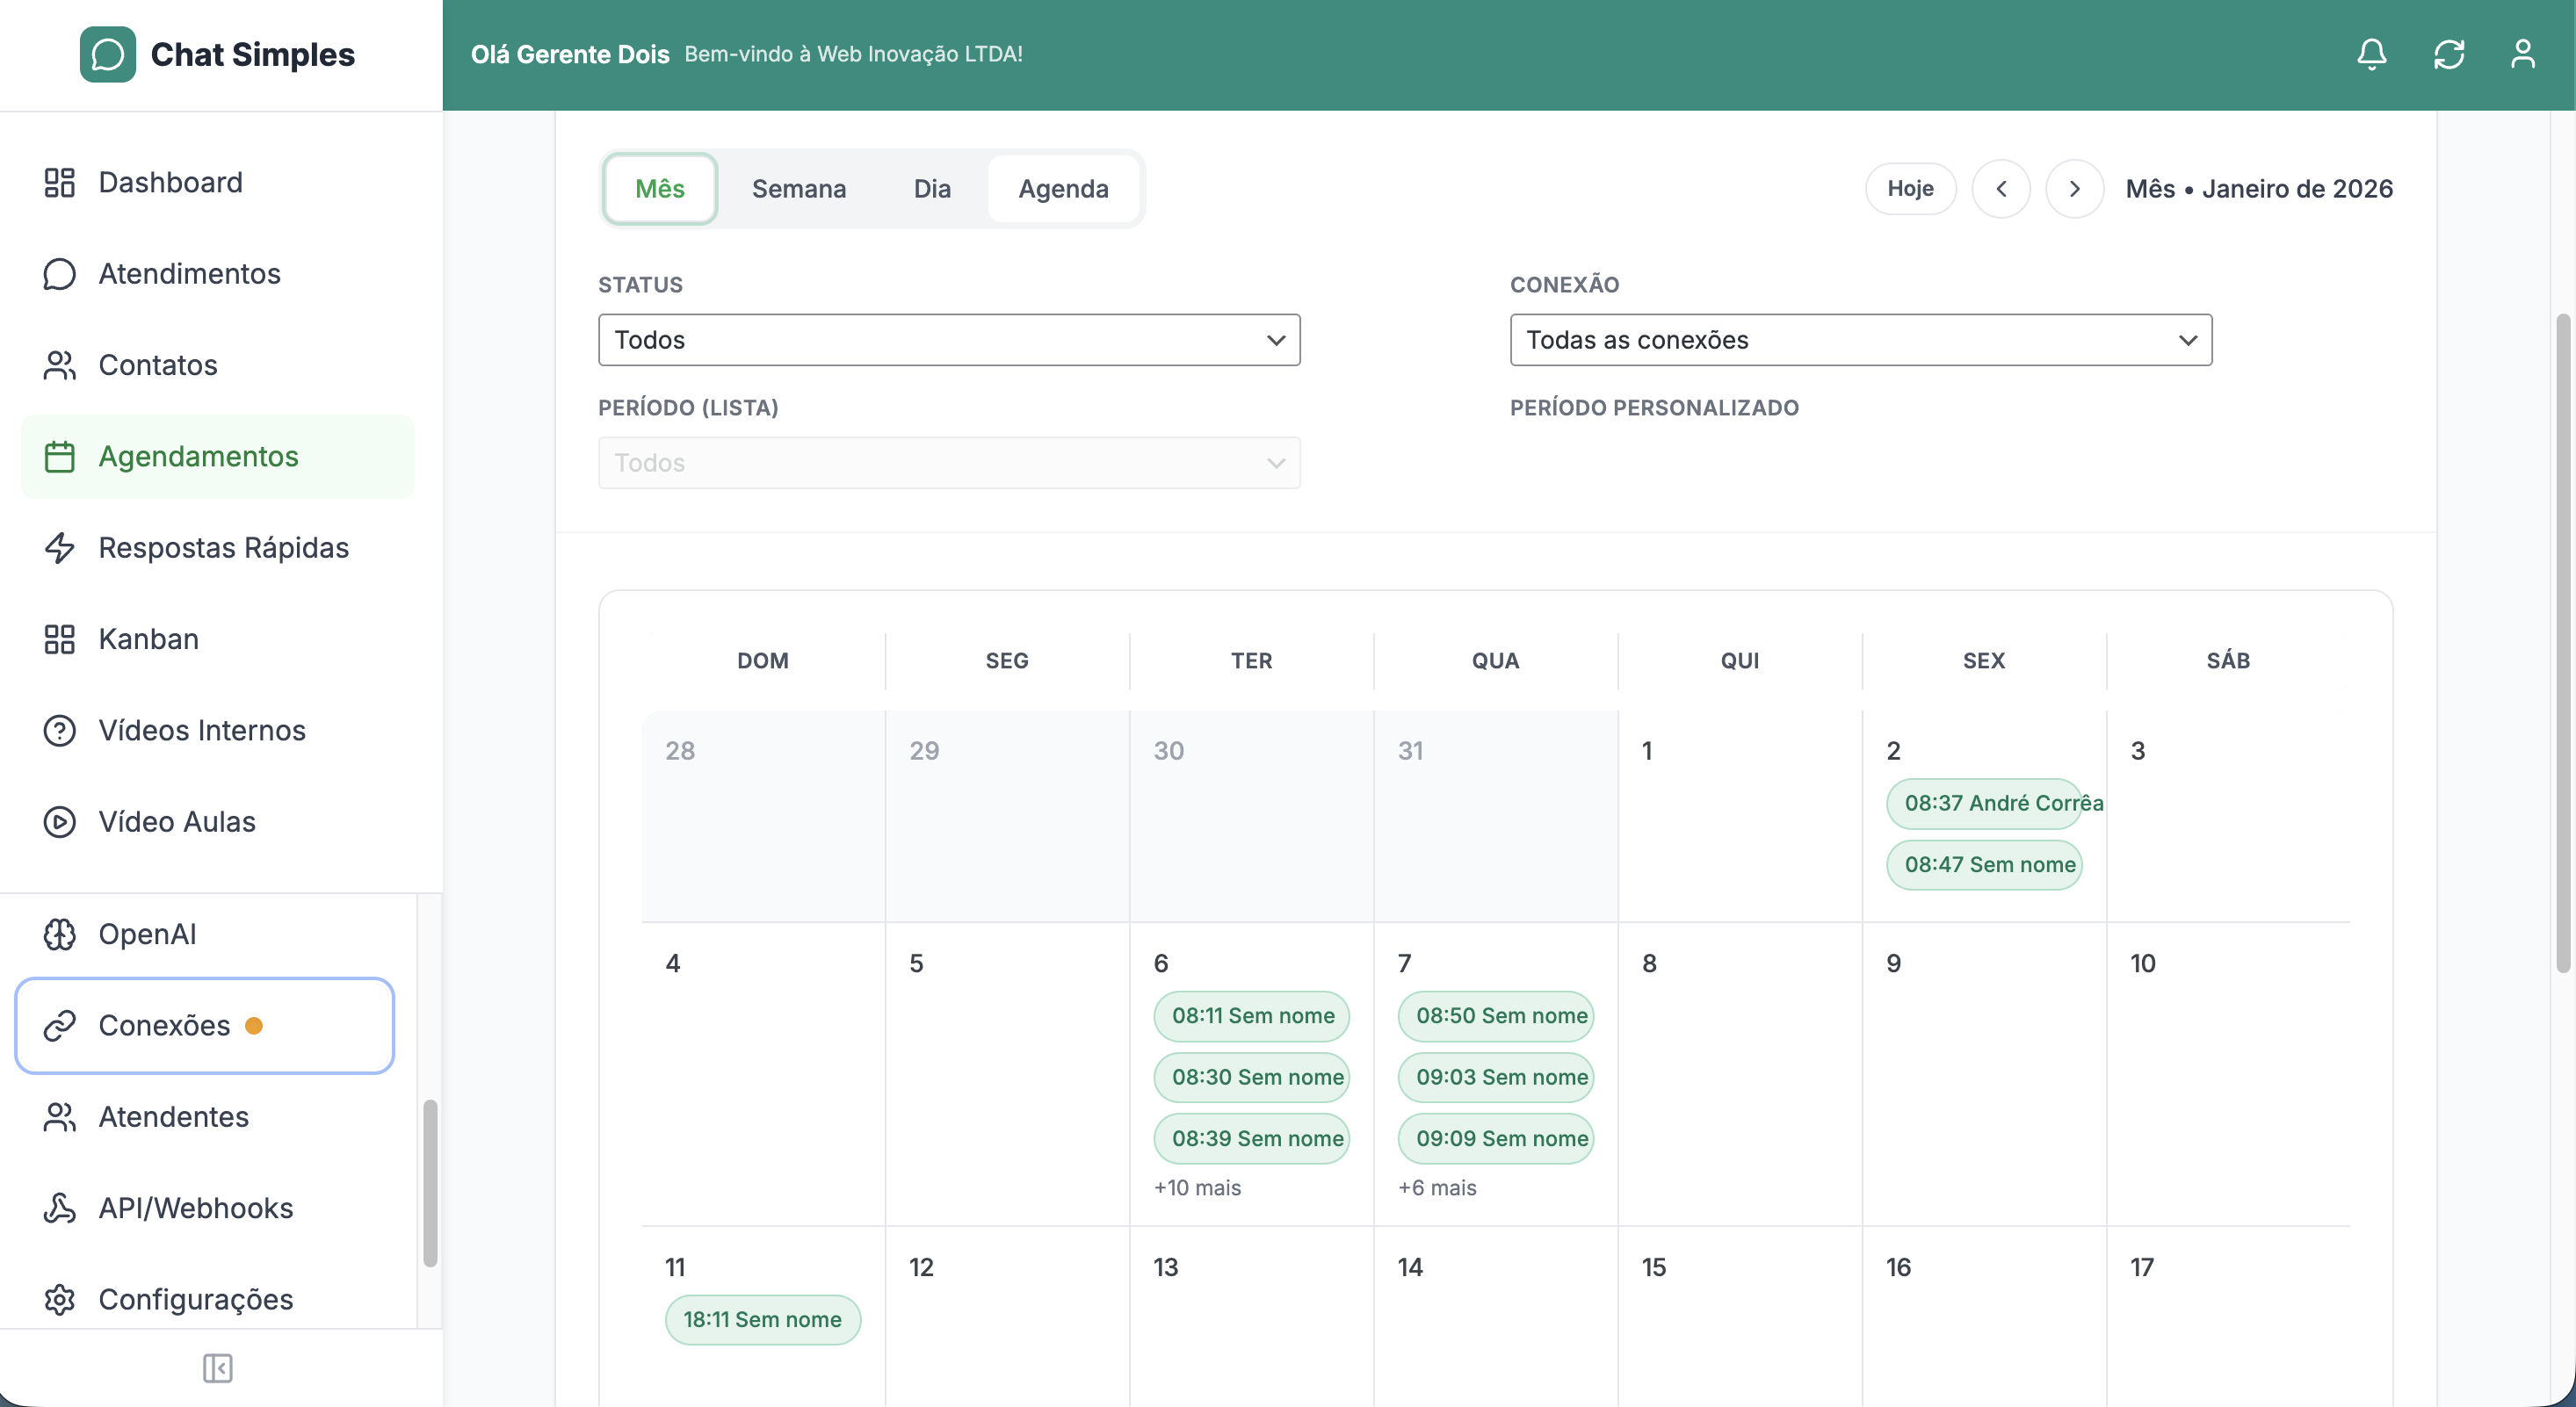Screen dimensions: 2576x1407
Task: Open API/Webhooks settings icon
Action: click(58, 1208)
